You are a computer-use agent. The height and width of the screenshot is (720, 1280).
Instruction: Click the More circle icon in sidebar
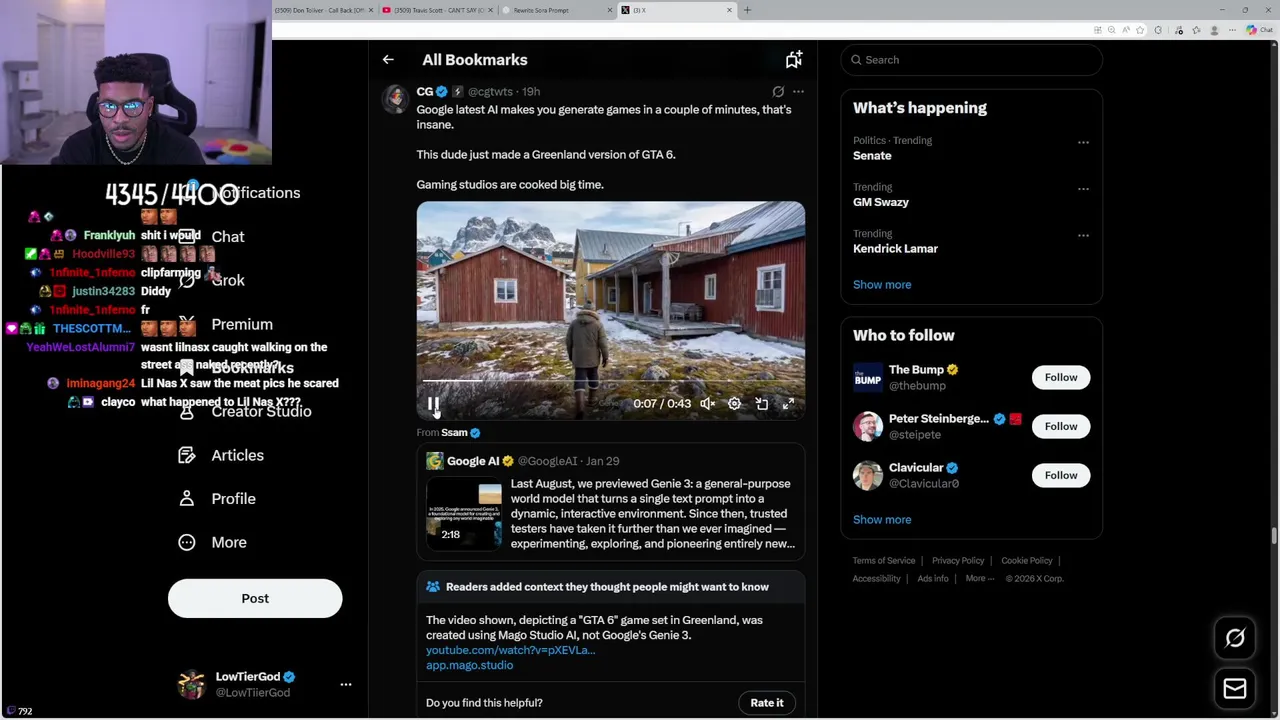pyautogui.click(x=187, y=542)
